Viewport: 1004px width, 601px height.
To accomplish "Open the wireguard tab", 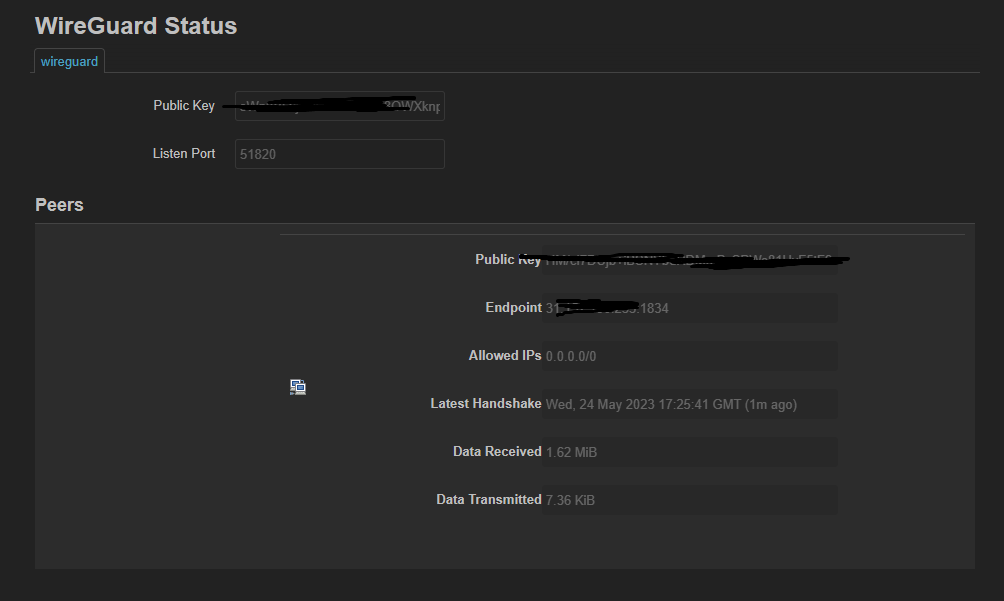I will [x=69, y=61].
